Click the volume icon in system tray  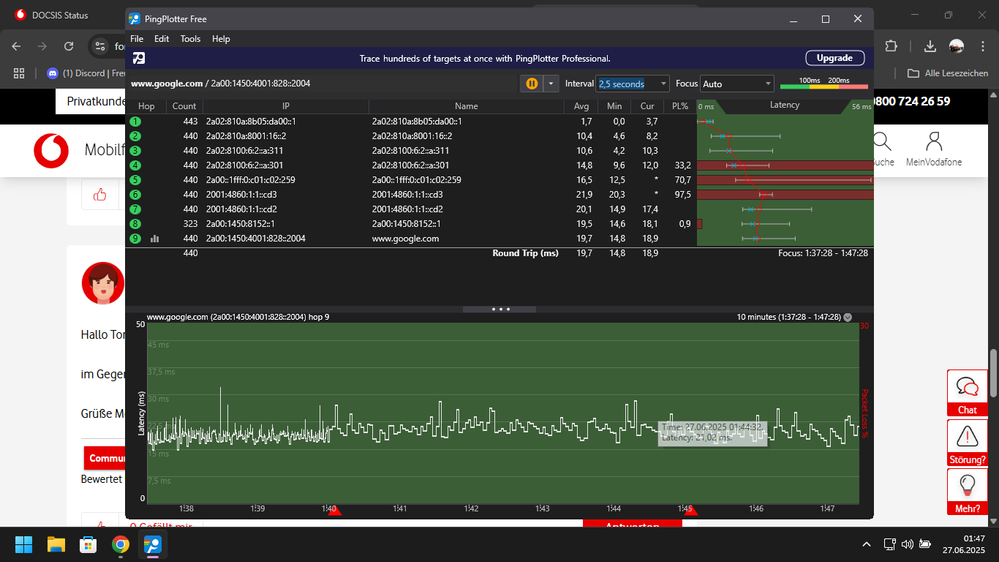click(x=907, y=544)
